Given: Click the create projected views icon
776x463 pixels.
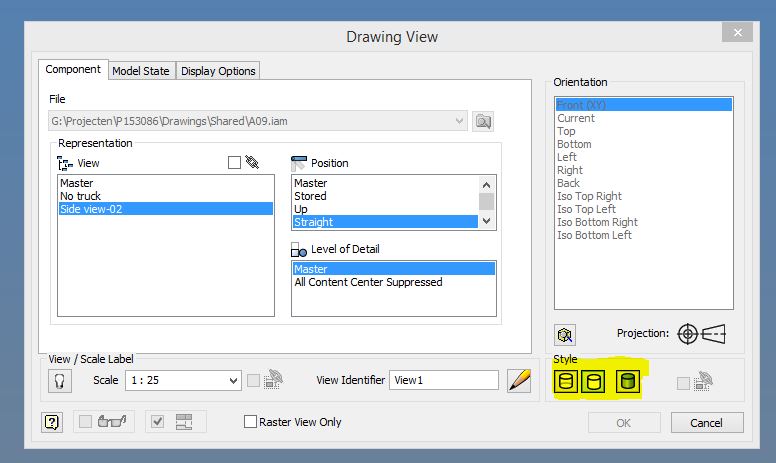Looking at the screenshot, I should tap(184, 422).
